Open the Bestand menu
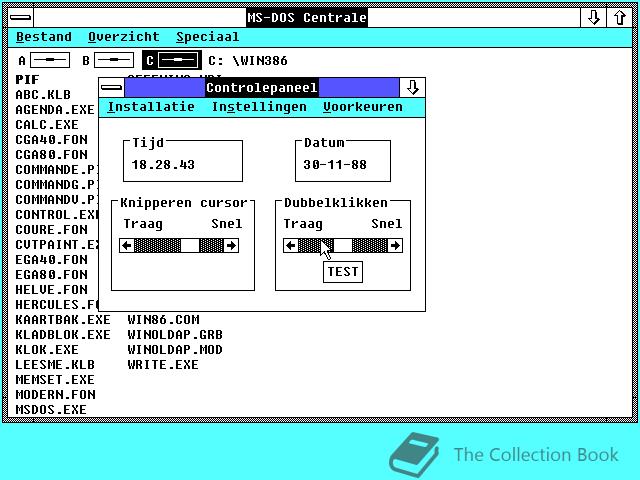Screen dimensions: 640x480 44,37
